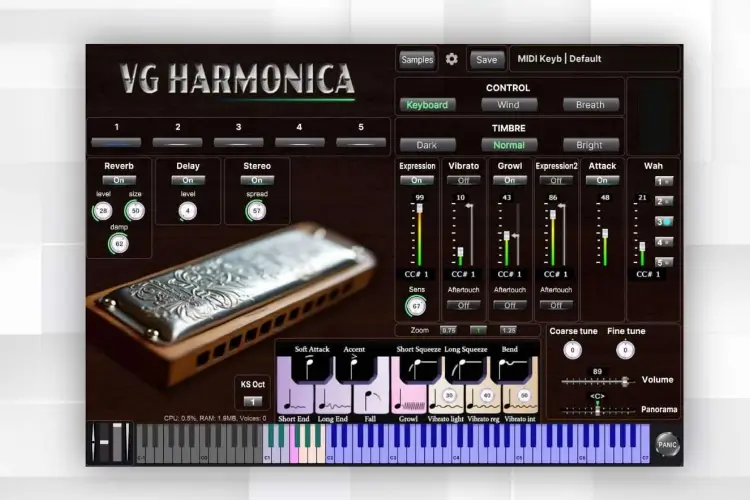Open CC# selector under Expression2

(x=556, y=274)
